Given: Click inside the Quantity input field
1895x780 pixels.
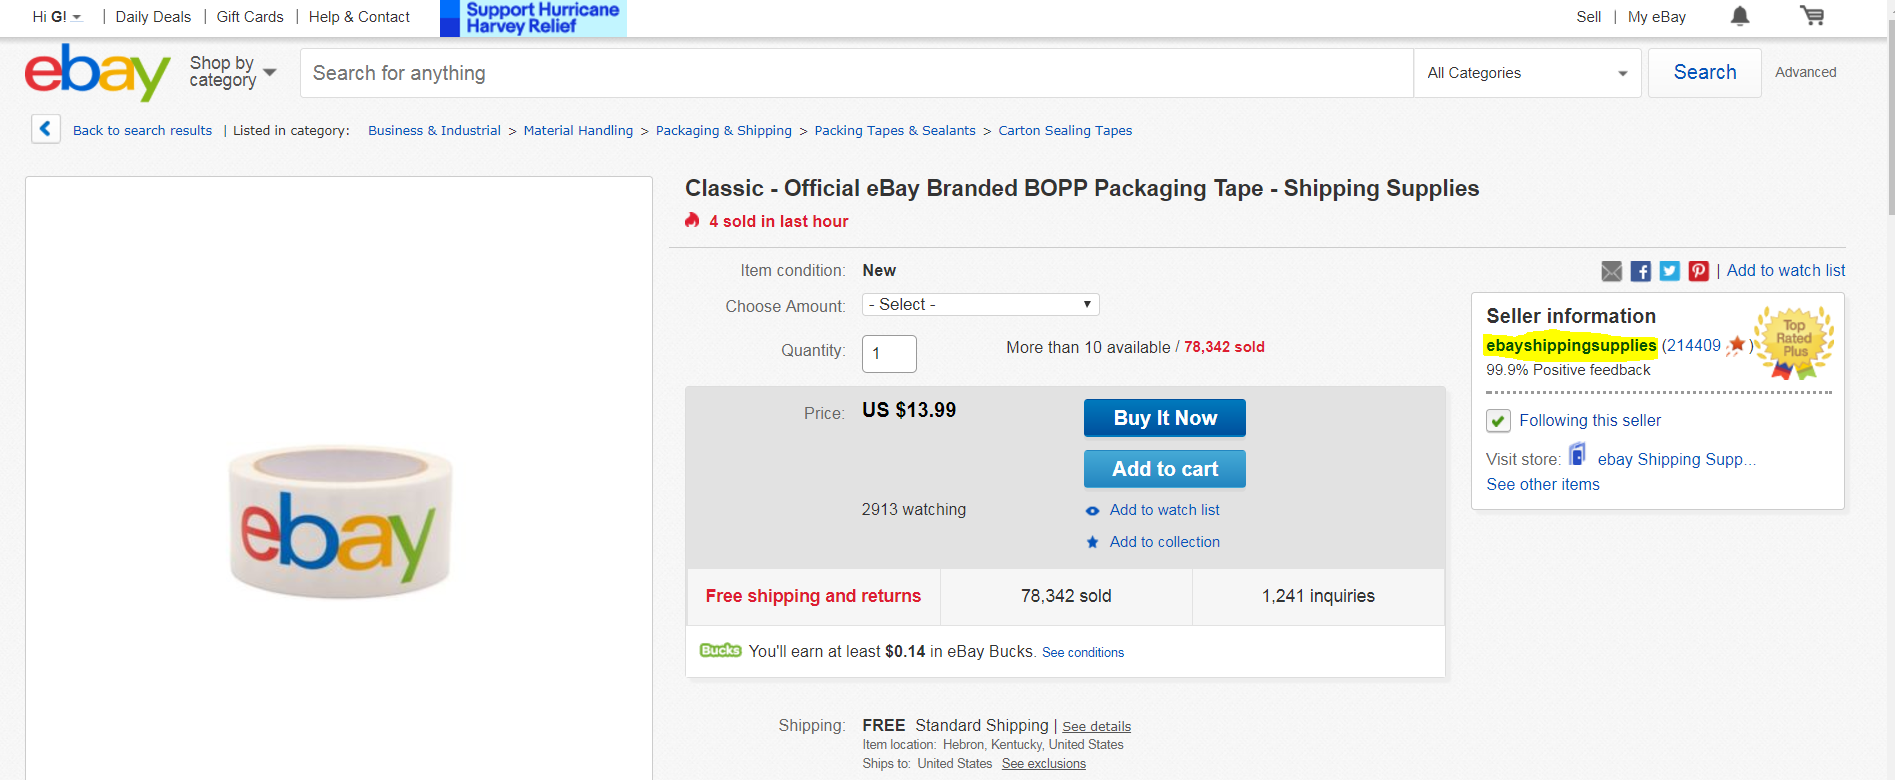Looking at the screenshot, I should (888, 353).
